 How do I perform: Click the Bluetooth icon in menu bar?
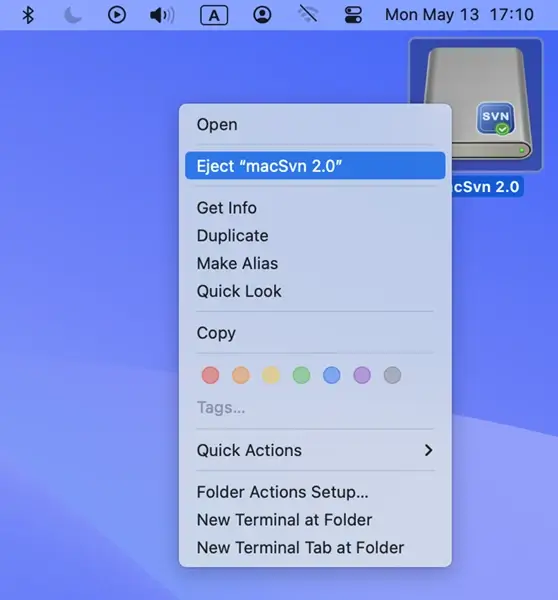(x=28, y=15)
